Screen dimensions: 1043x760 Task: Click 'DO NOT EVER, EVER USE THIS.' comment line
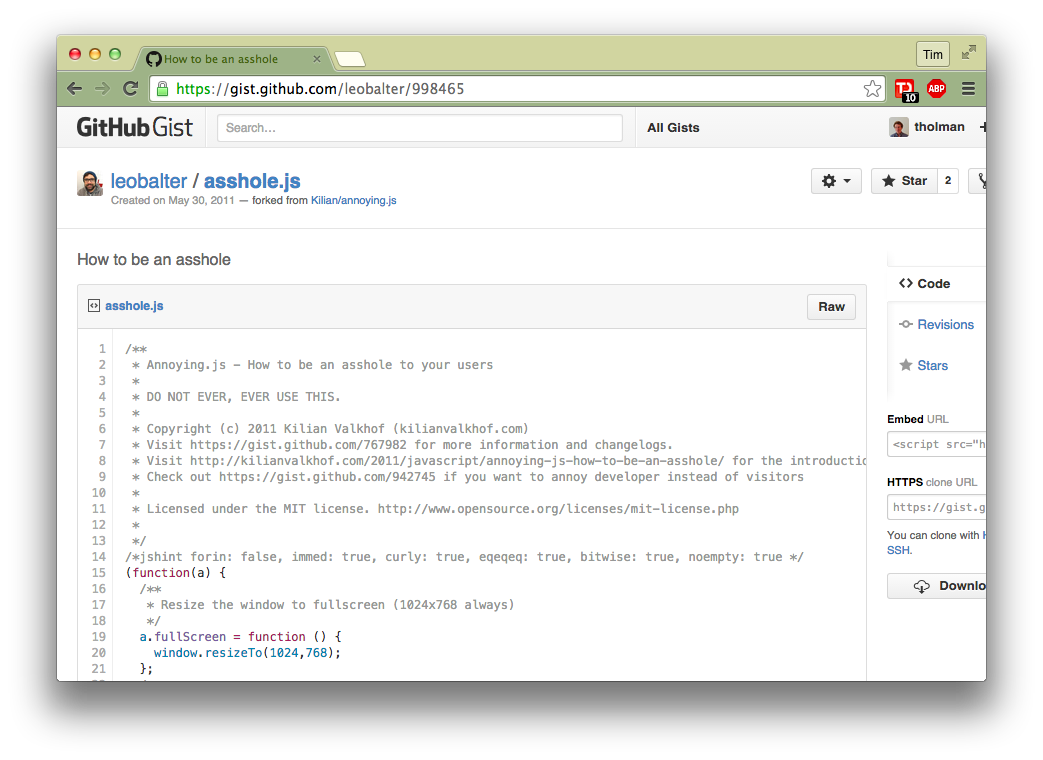point(243,396)
